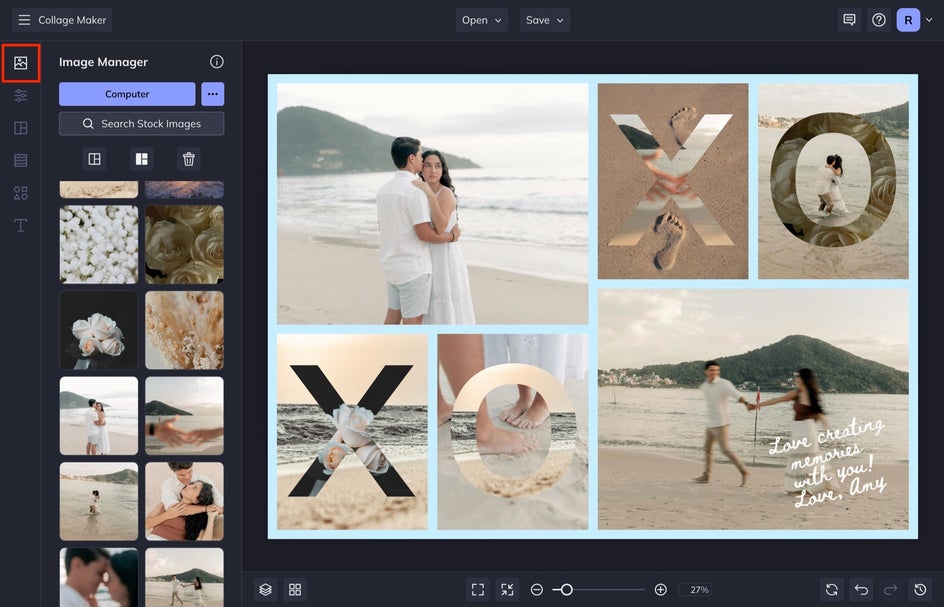Open the user account avatar menu
The width and height of the screenshot is (944, 607).
click(x=908, y=20)
